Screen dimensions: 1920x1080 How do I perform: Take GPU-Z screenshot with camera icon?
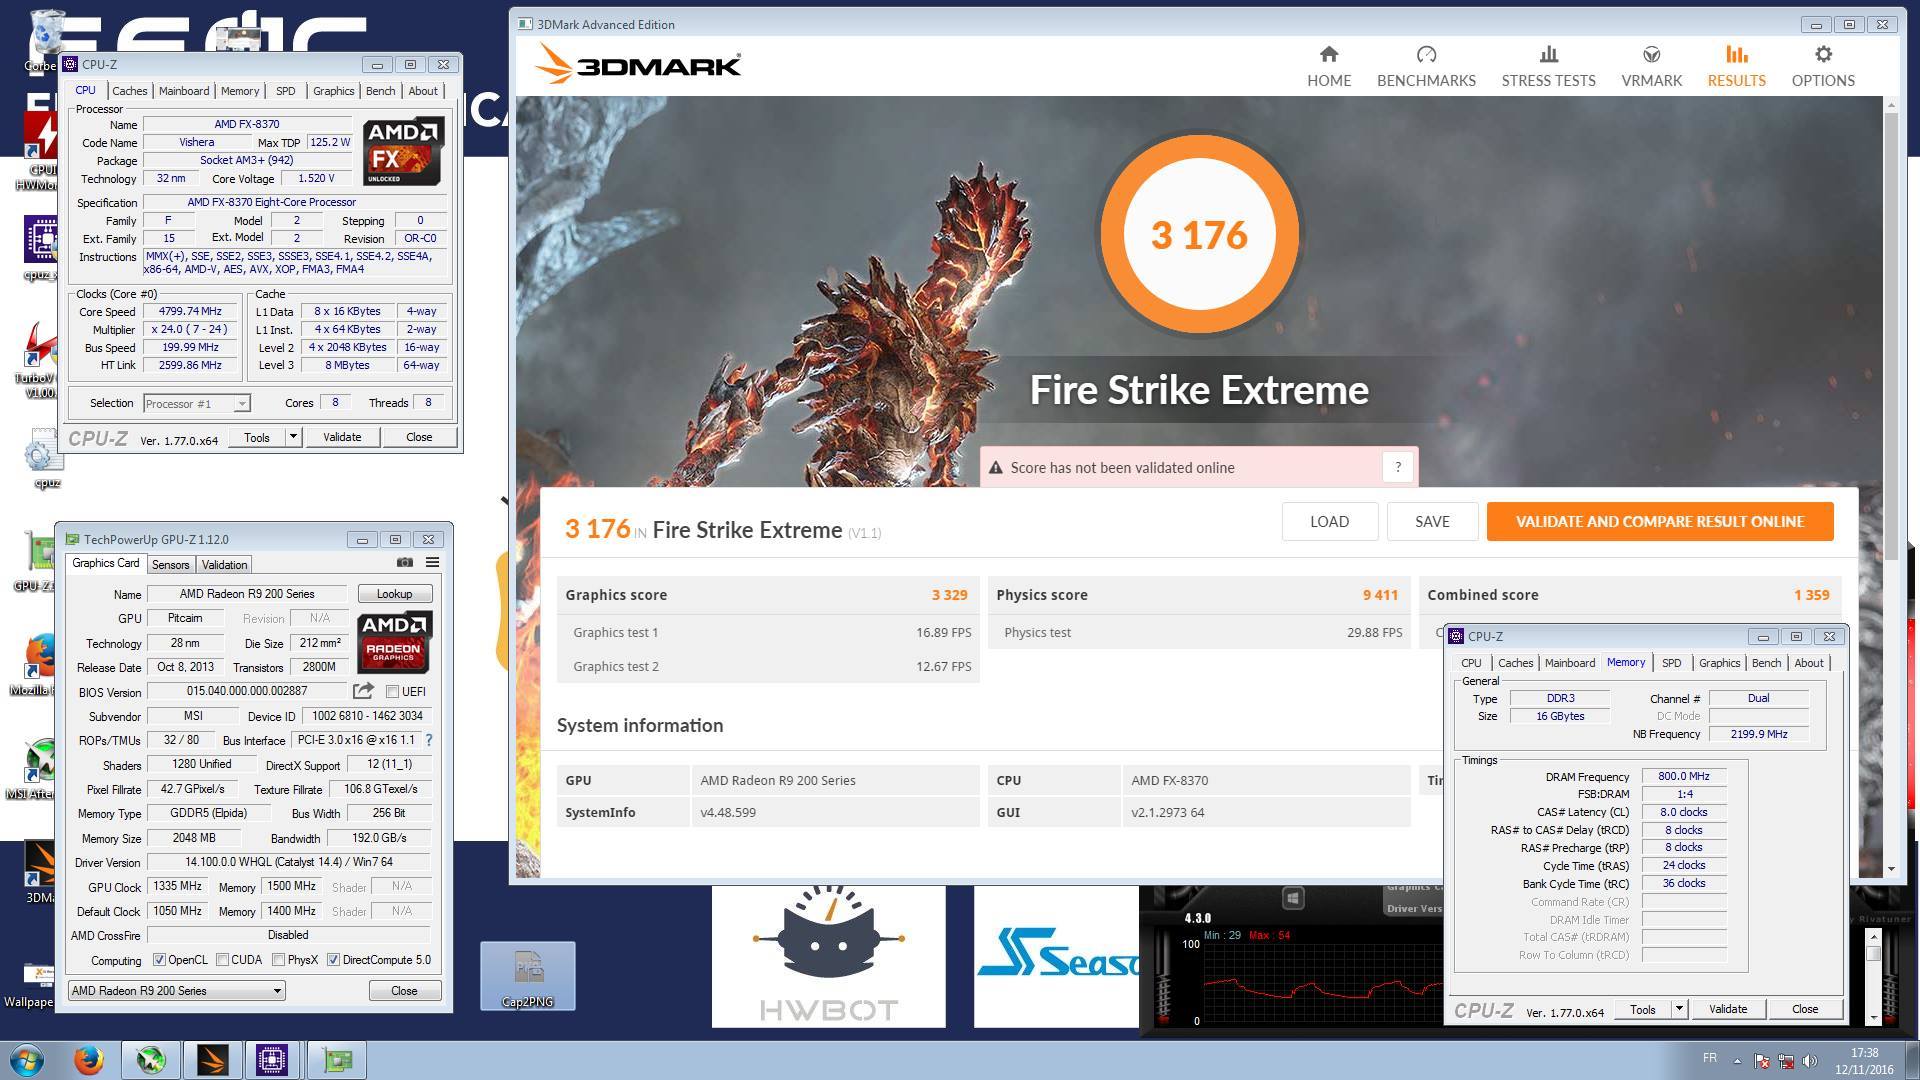[x=404, y=562]
